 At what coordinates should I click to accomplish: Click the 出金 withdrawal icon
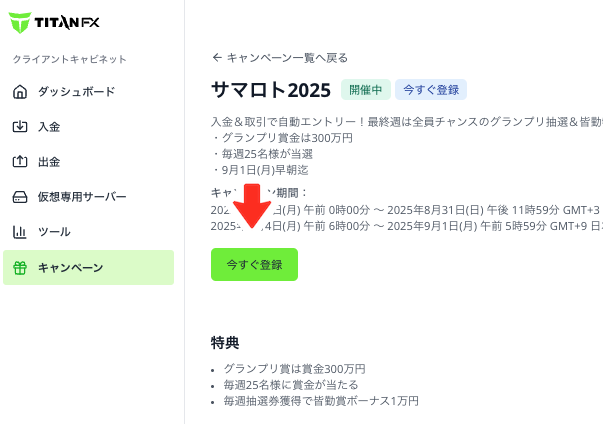click(x=20, y=161)
